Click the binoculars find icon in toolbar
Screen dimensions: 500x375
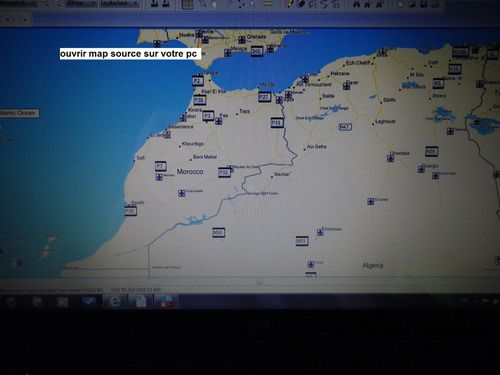(357, 4)
